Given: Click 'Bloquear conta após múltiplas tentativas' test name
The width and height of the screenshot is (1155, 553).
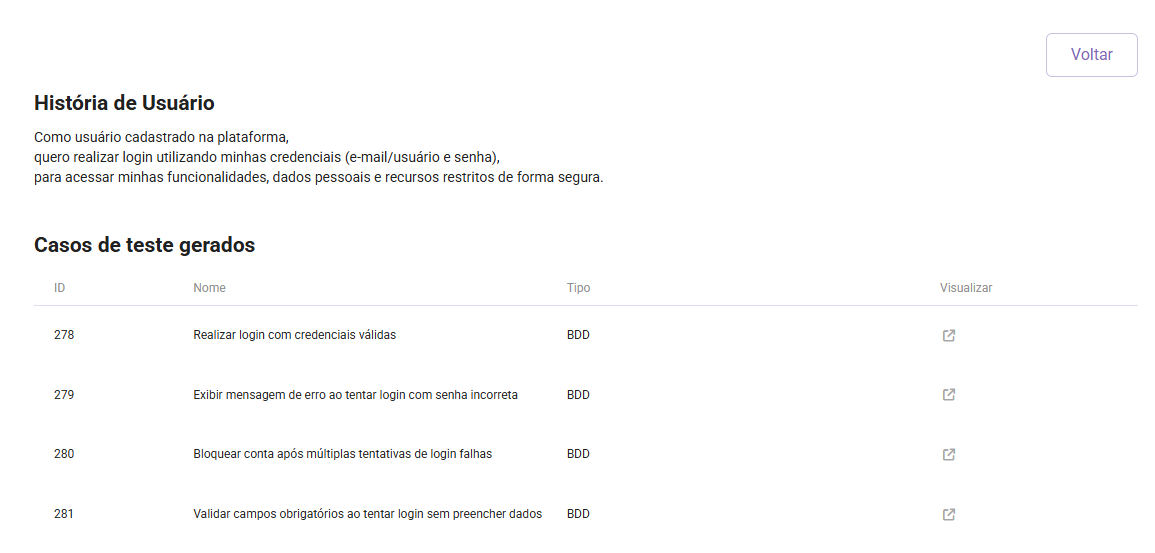Looking at the screenshot, I should pyautogui.click(x=342, y=454).
